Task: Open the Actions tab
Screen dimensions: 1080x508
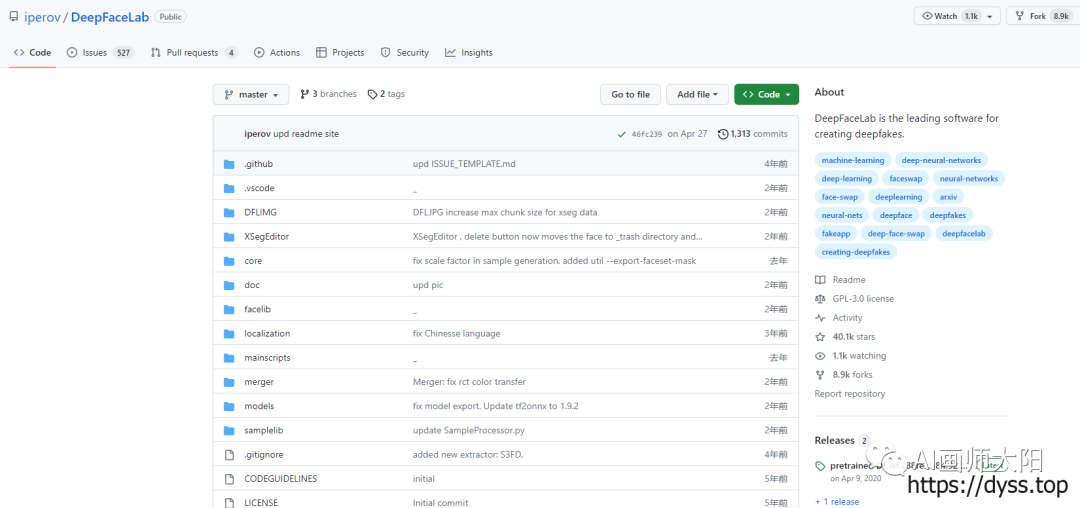Action: pyautogui.click(x=277, y=52)
